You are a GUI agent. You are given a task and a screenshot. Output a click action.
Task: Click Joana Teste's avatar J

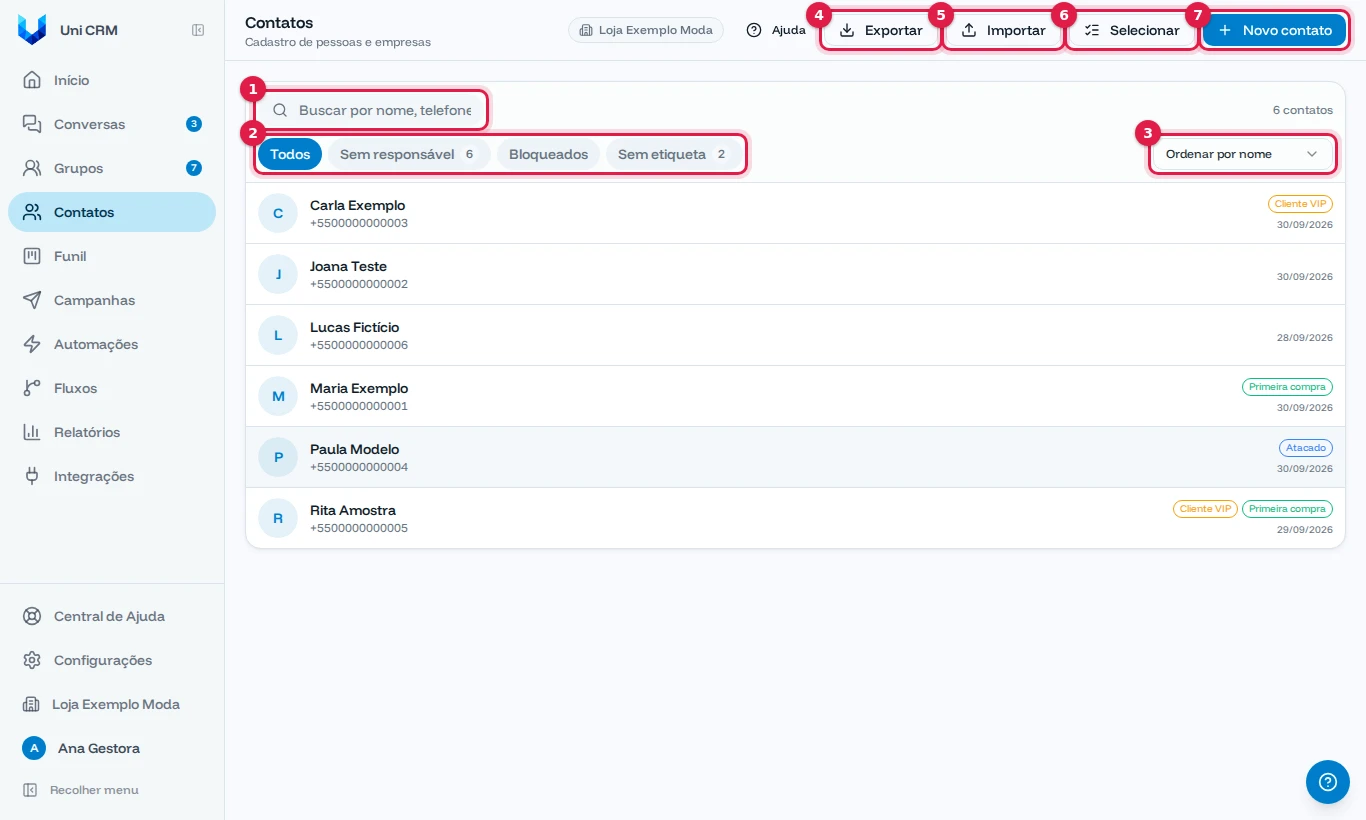pos(278,274)
